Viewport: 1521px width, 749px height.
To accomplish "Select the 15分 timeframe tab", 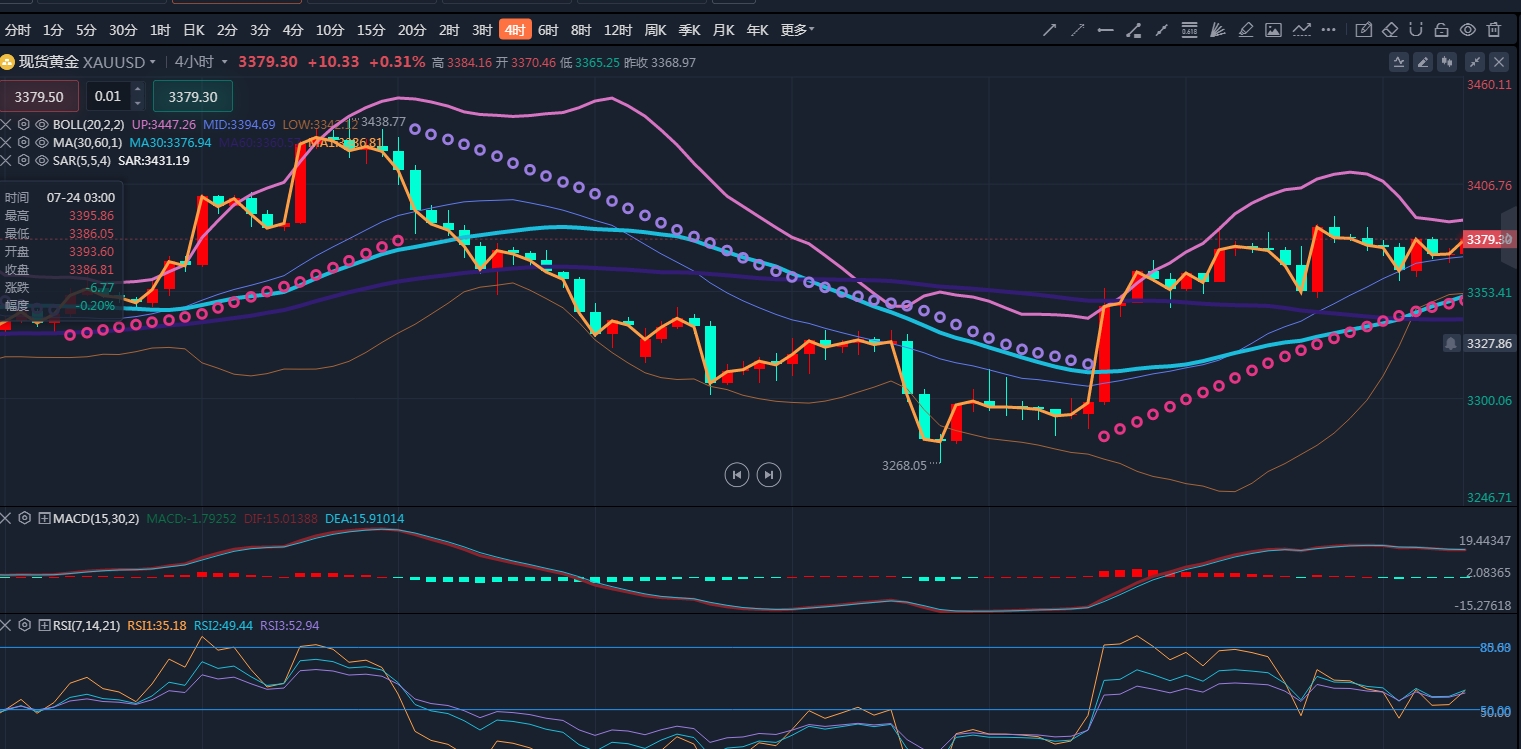I will (x=371, y=30).
